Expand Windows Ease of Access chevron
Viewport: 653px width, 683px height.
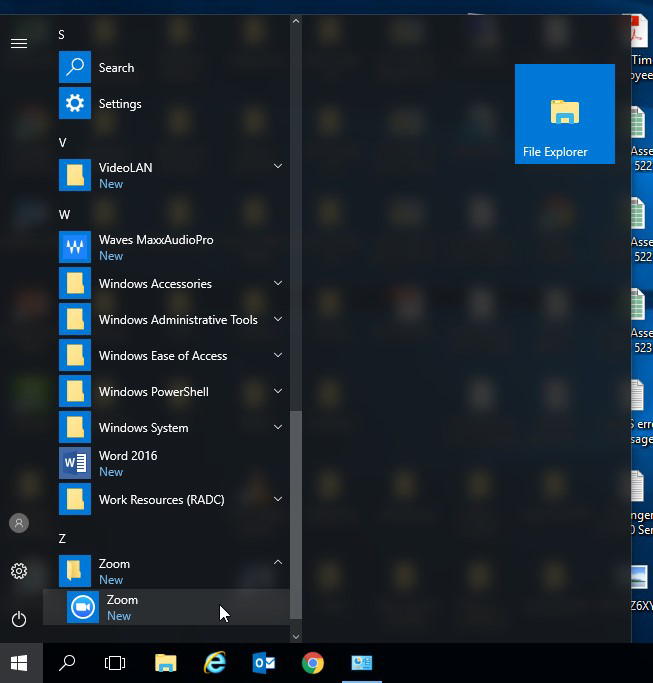tap(277, 355)
